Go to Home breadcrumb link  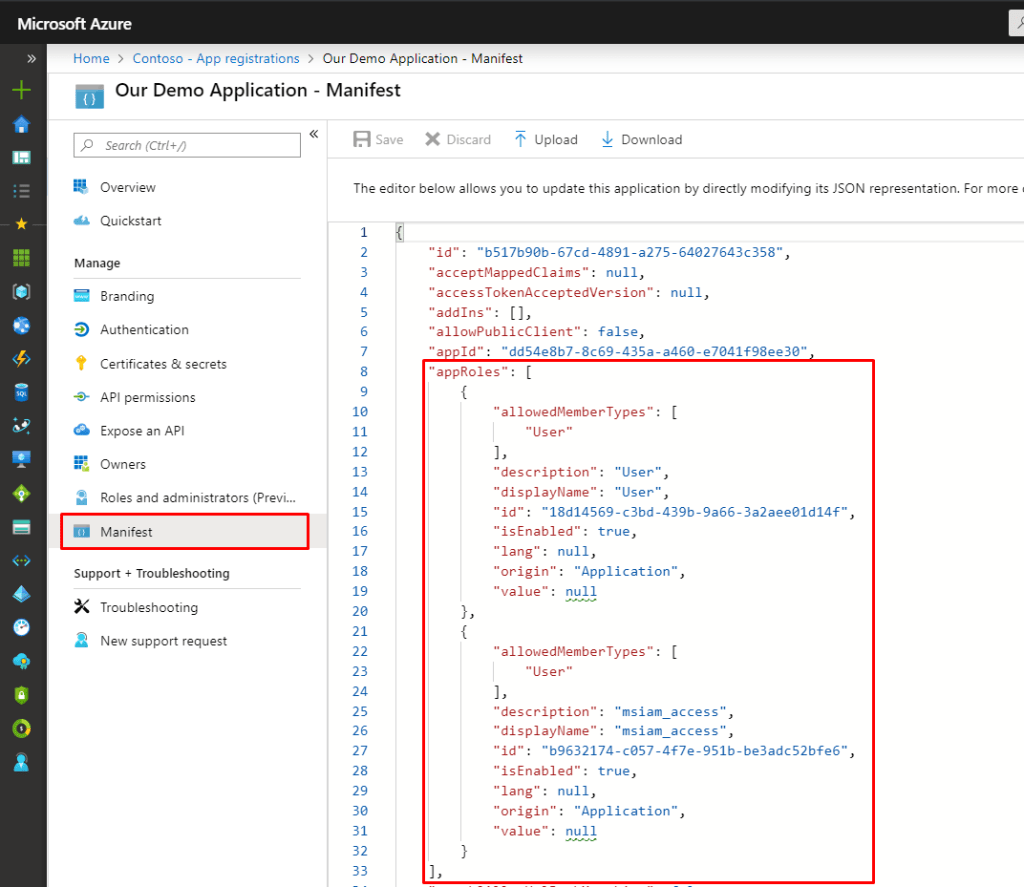(x=91, y=58)
